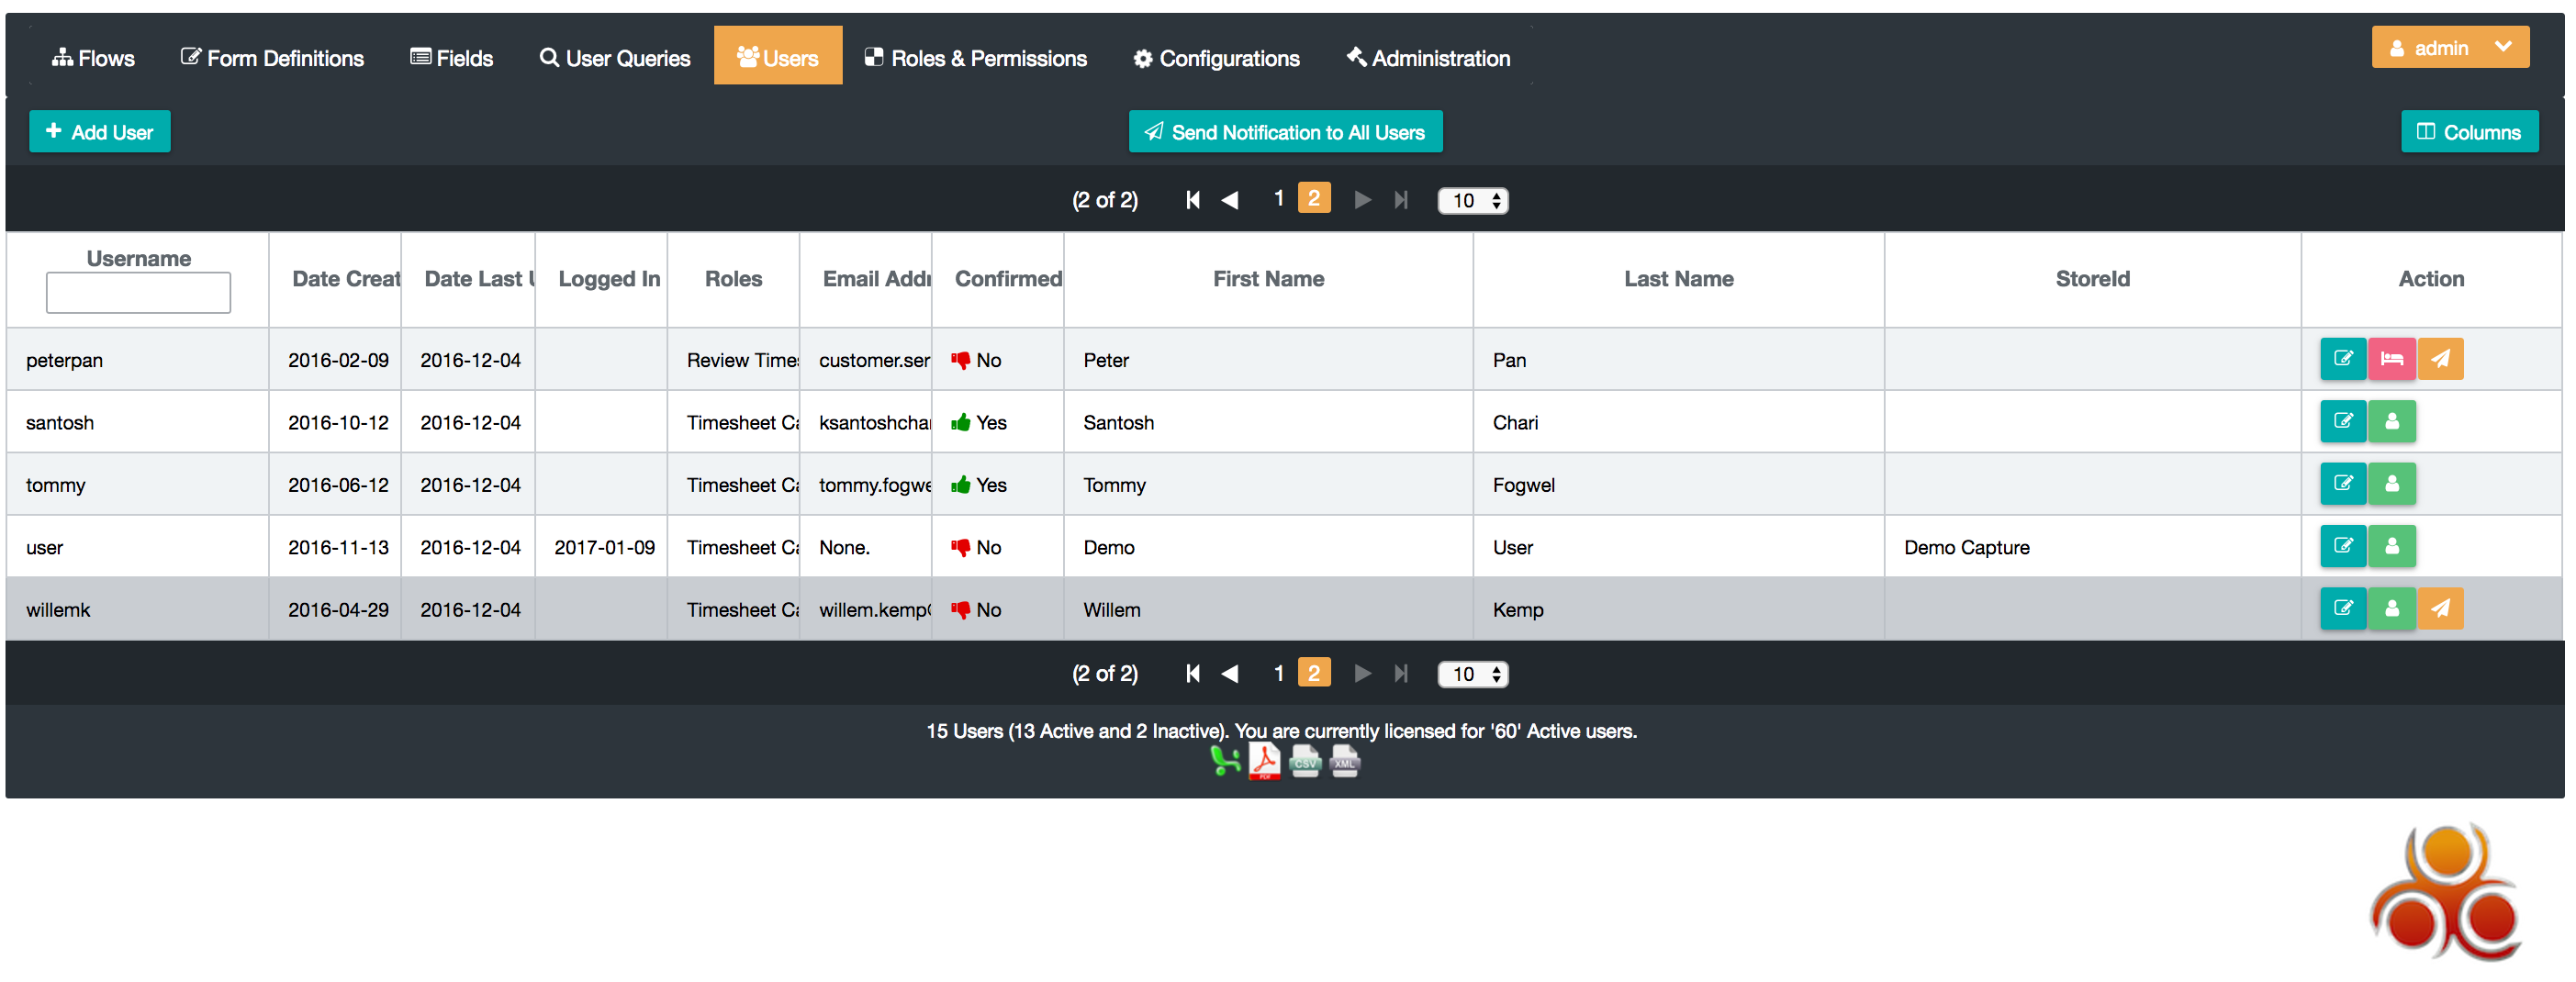Select page 2 in bottom paginator
Screen dimensions: 2576x982
click(1314, 672)
